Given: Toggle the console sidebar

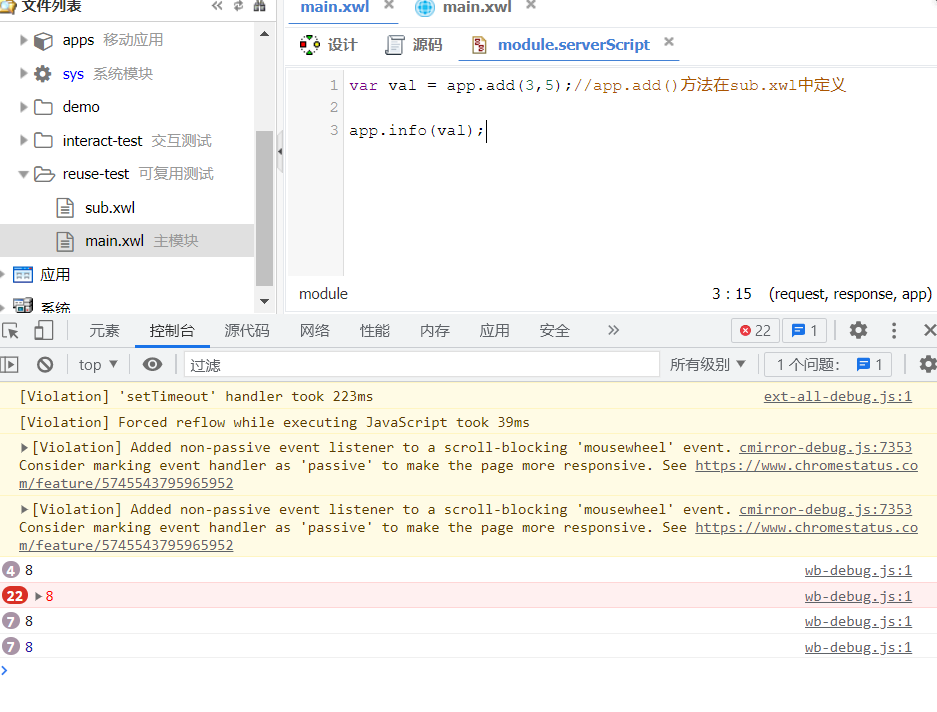Looking at the screenshot, I should [10, 365].
